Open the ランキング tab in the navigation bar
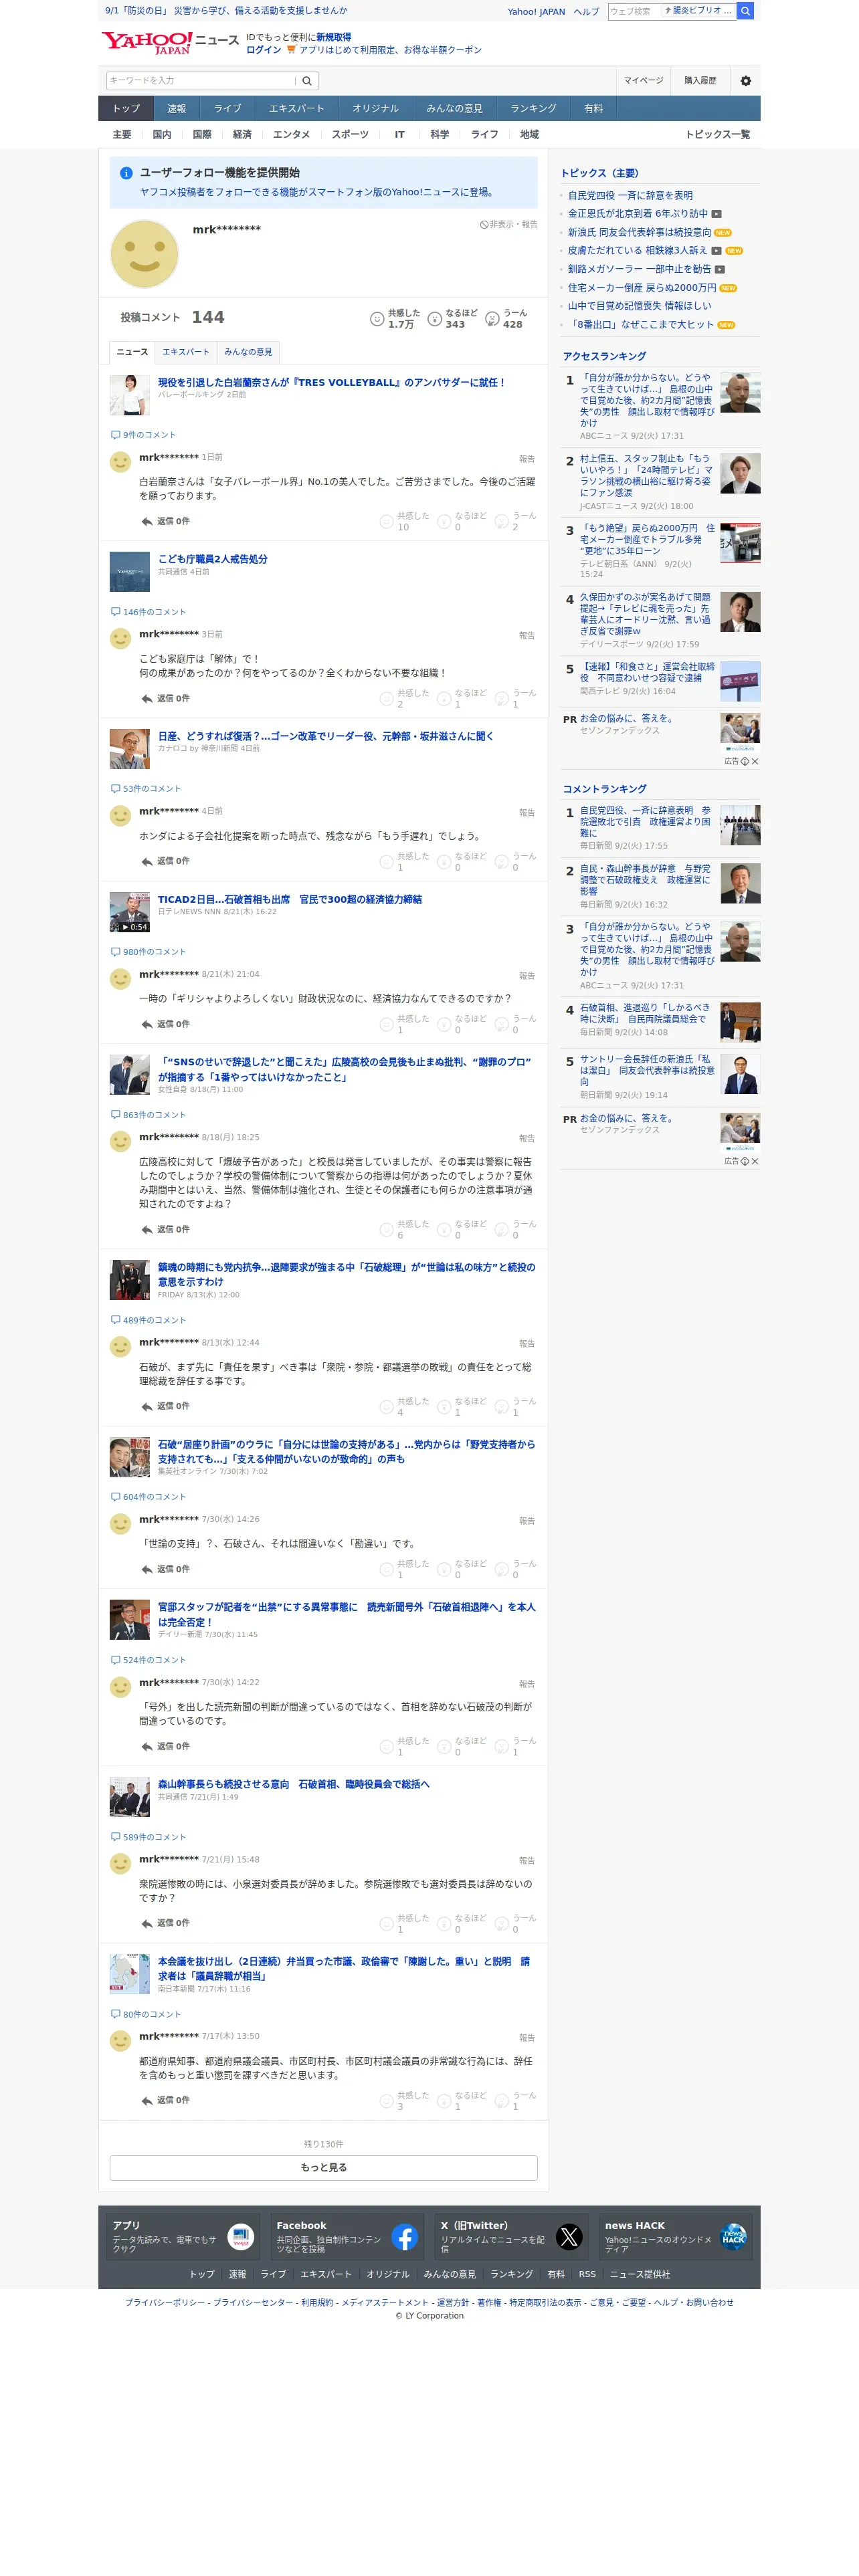The height and width of the screenshot is (2576, 859). pyautogui.click(x=533, y=109)
